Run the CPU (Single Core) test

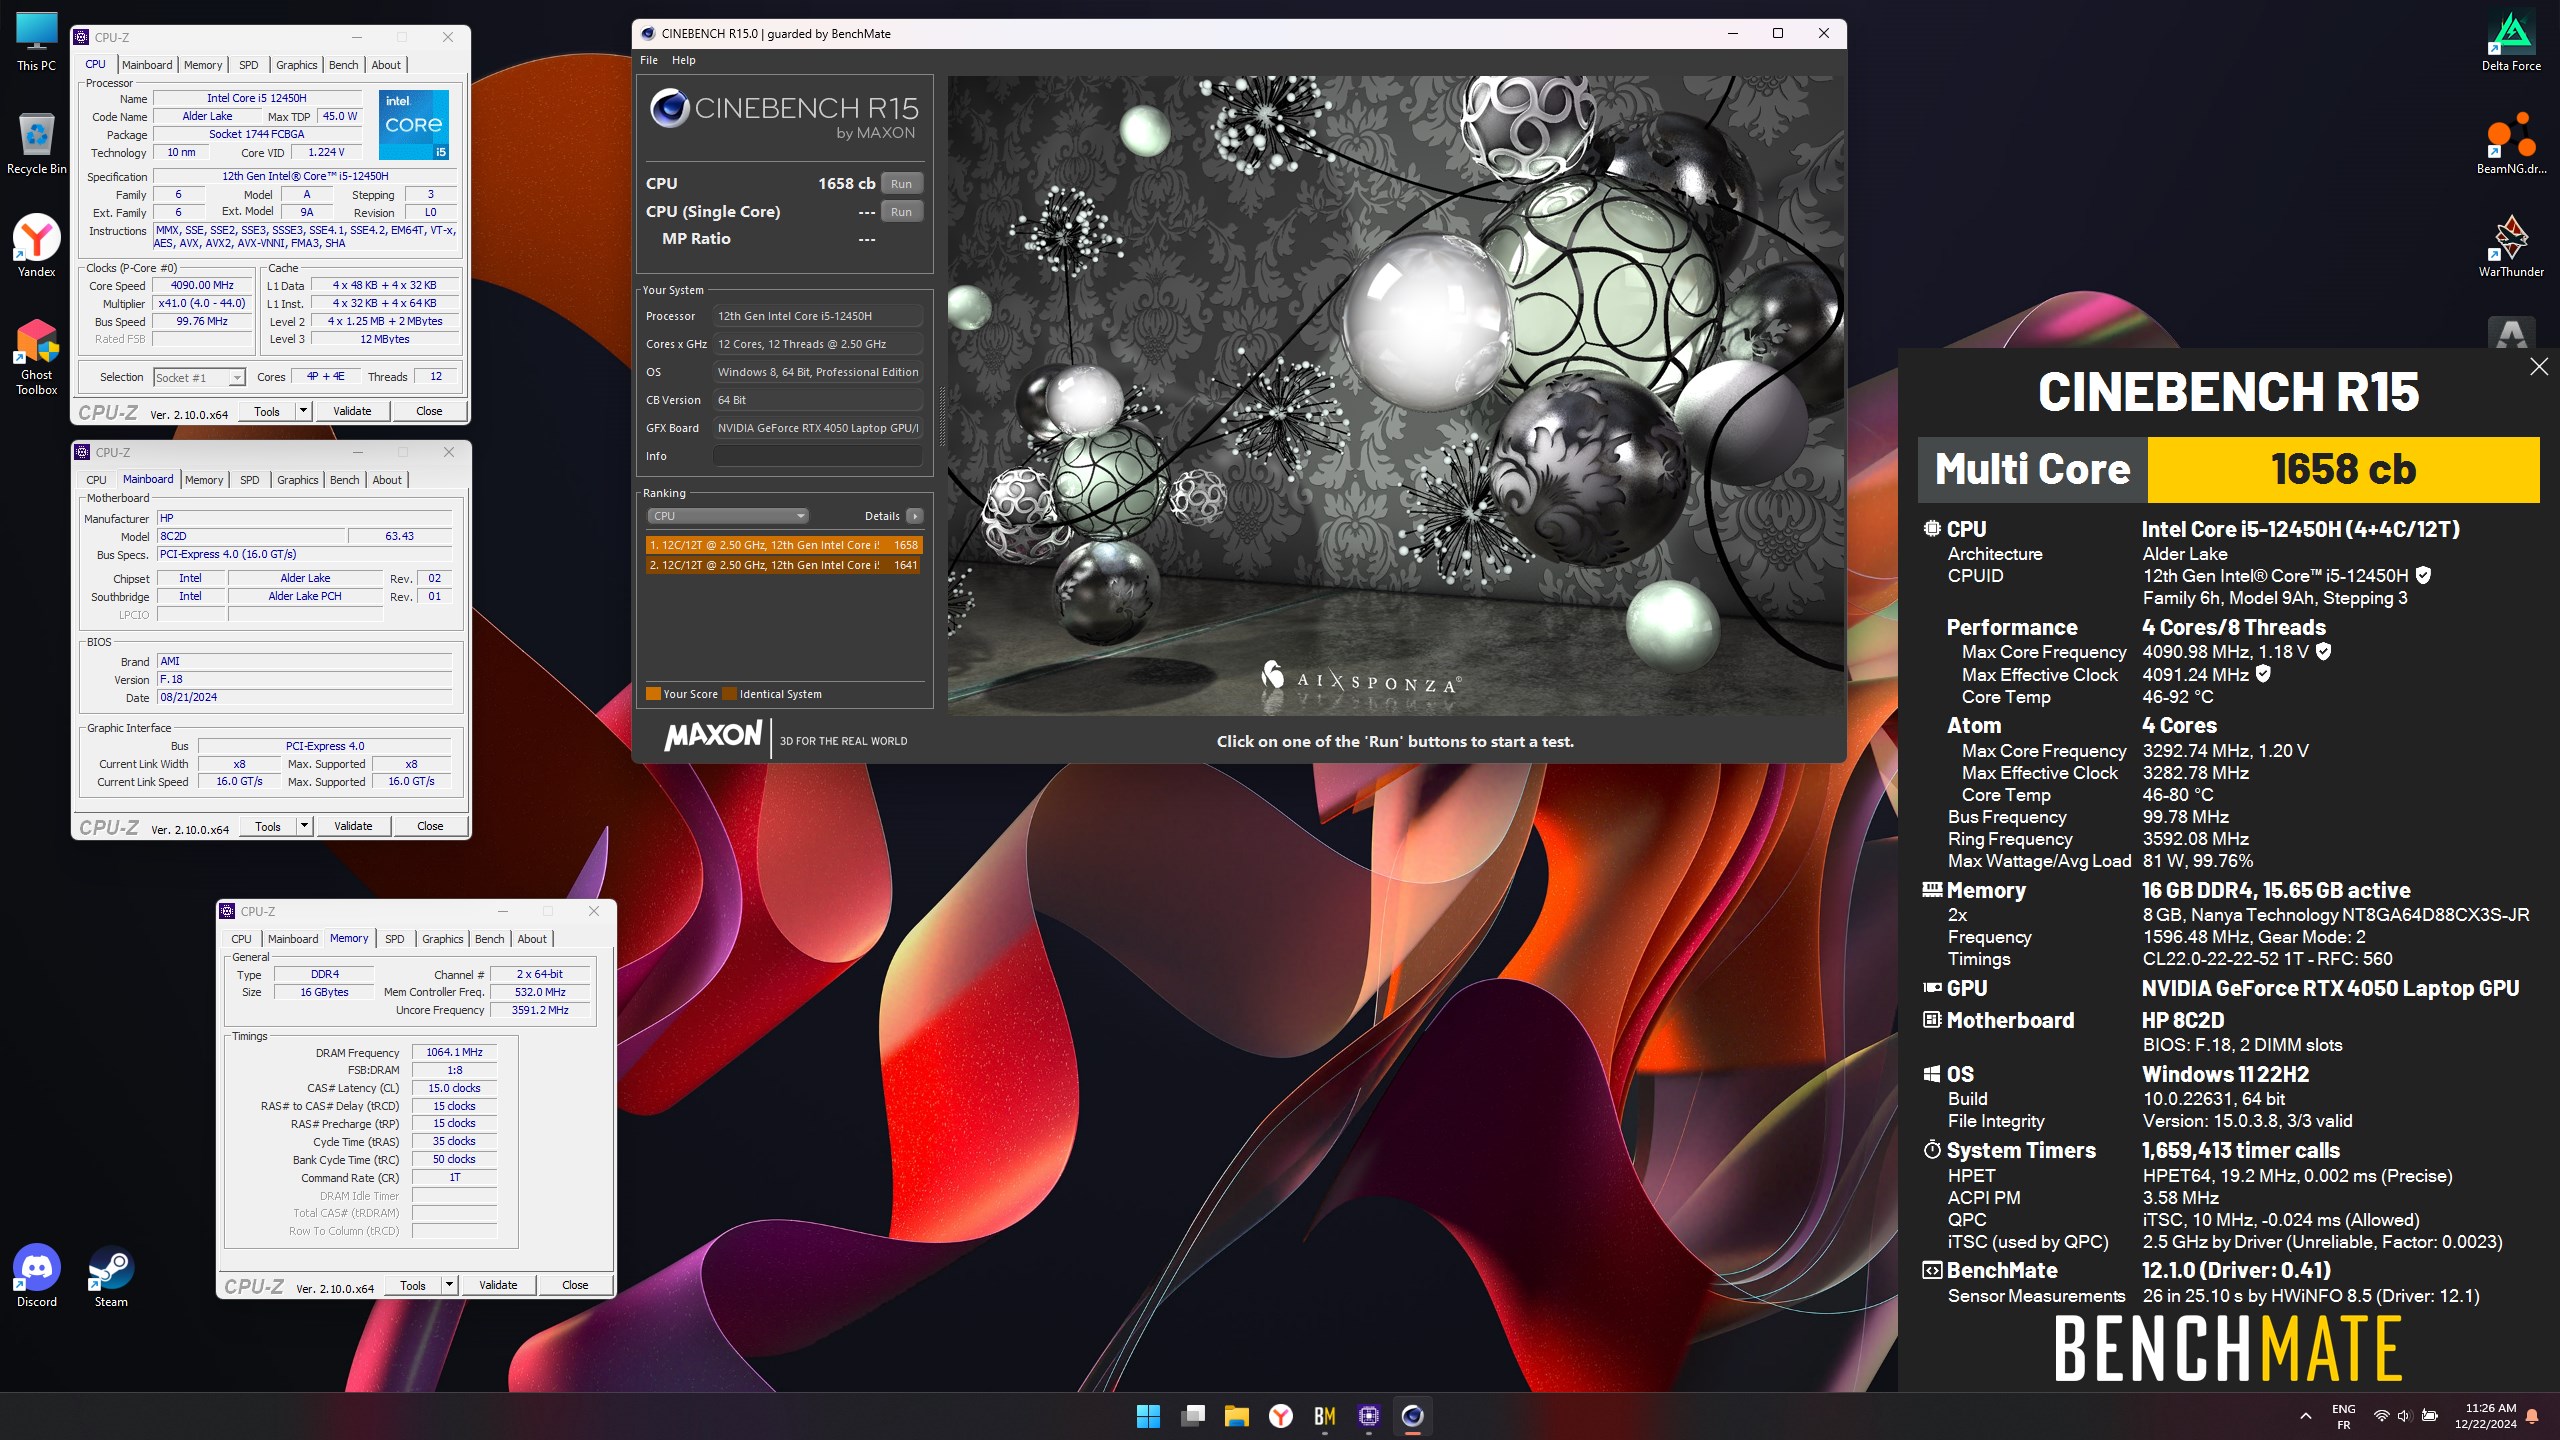[x=901, y=212]
